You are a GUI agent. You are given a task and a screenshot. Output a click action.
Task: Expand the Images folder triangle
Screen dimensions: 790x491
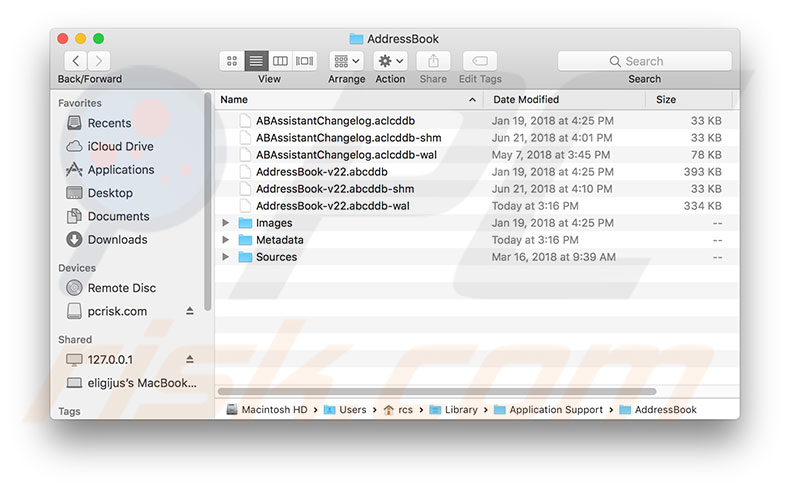coord(226,223)
